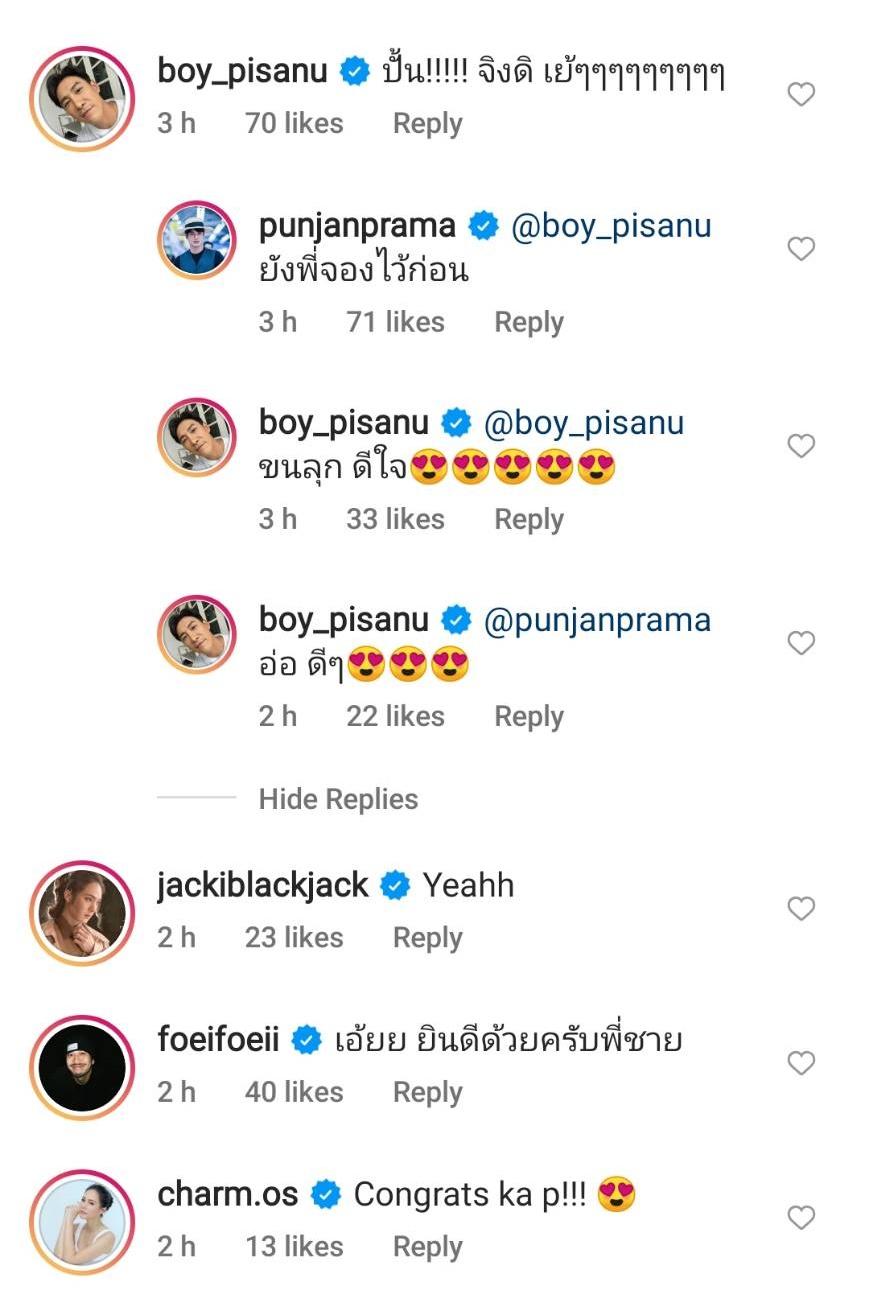Tap heart on punjanprama's reply

point(801,249)
